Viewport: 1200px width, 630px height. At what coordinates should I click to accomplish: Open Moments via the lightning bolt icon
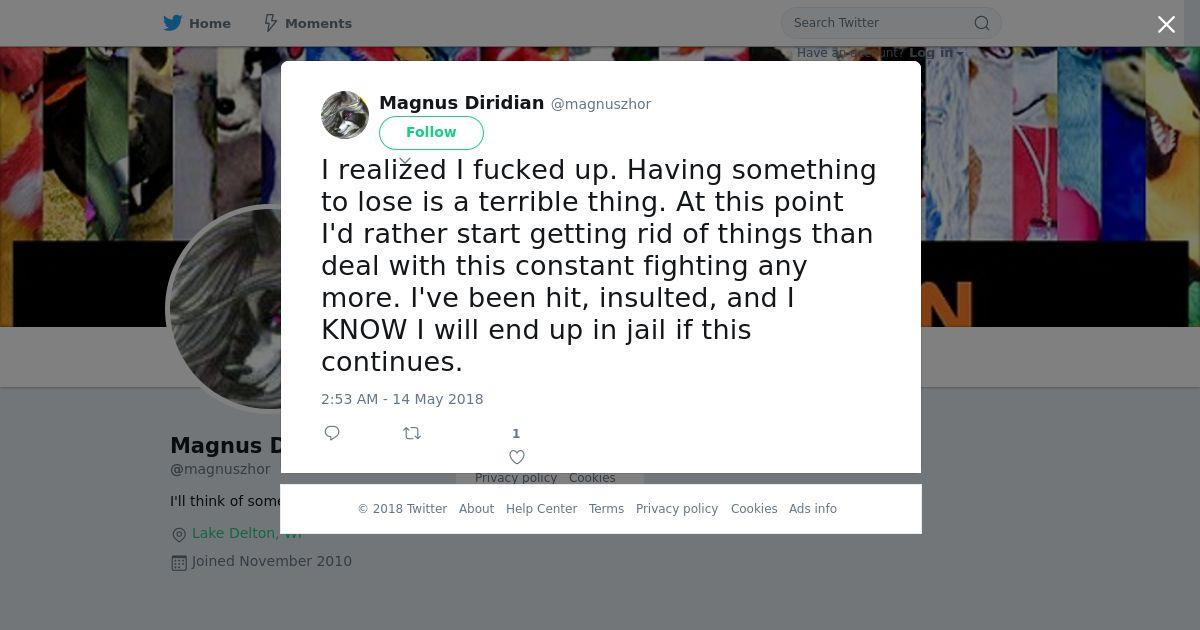270,23
